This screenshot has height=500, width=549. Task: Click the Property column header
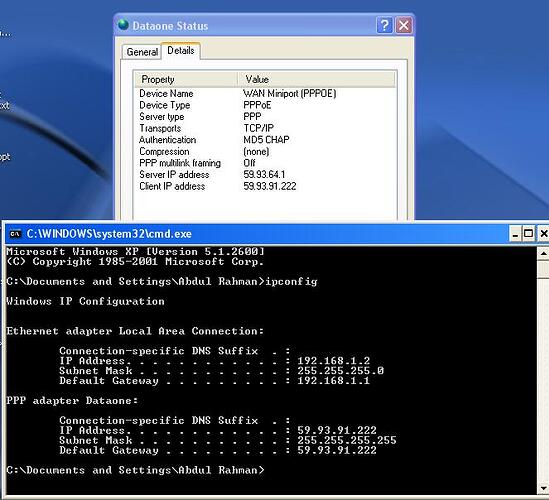pos(186,79)
